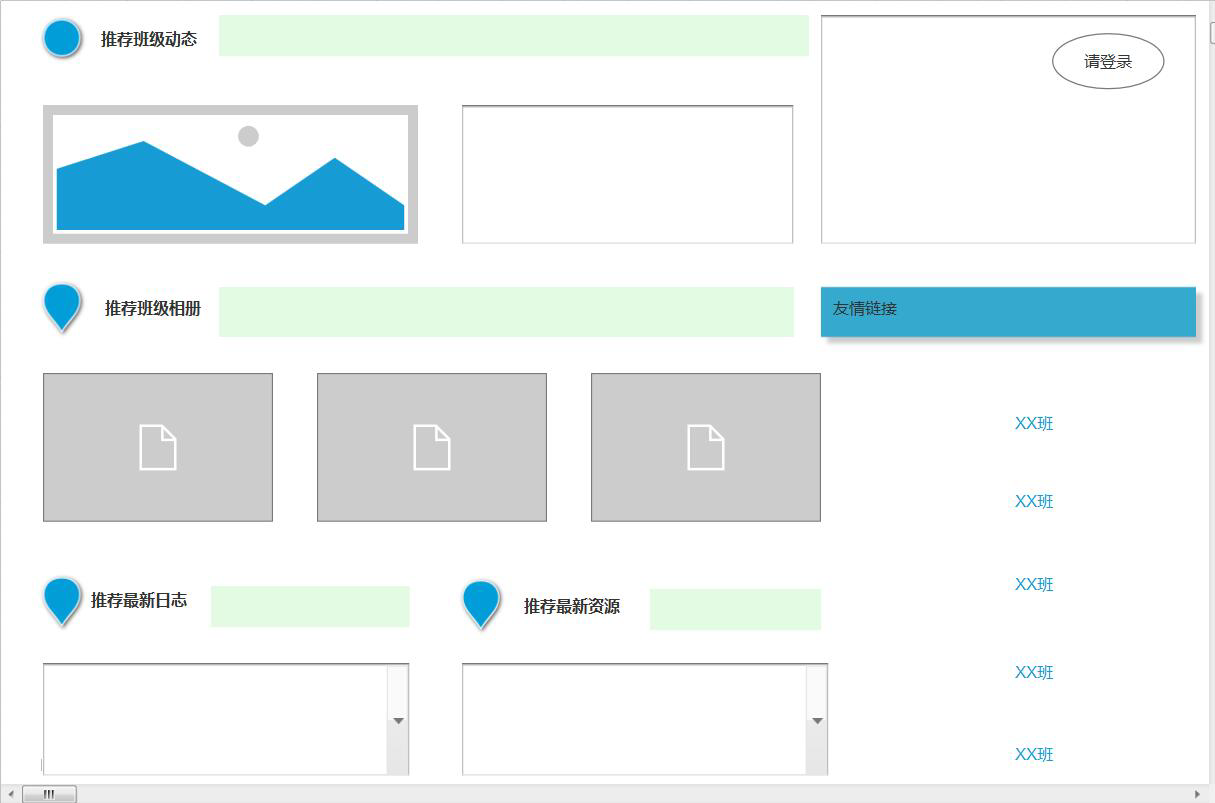Expand the dropdown arrow under 推荐最新资源

point(817,720)
